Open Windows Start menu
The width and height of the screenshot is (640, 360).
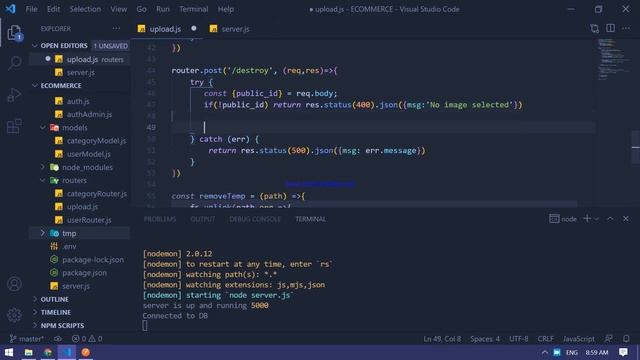(9, 352)
